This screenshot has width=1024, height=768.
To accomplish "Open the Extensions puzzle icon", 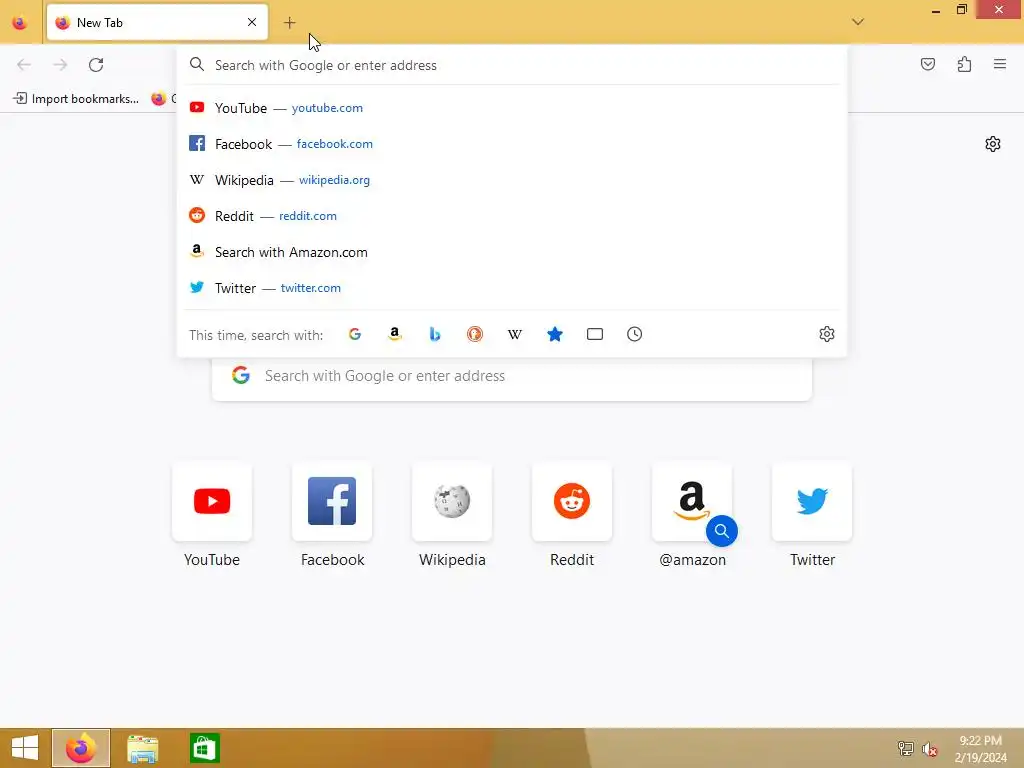I will pyautogui.click(x=964, y=64).
